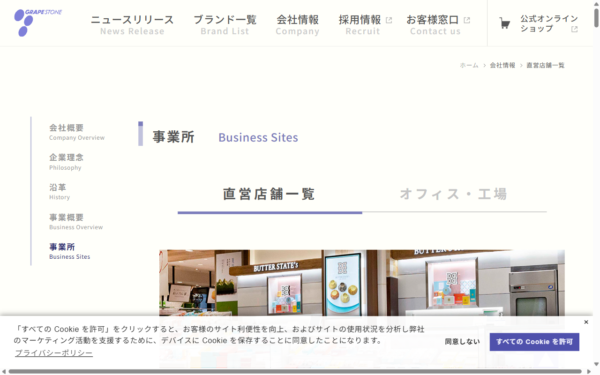Go to 会社概要 Company Overview in sidebar
The height and width of the screenshot is (375, 600).
pos(77,132)
